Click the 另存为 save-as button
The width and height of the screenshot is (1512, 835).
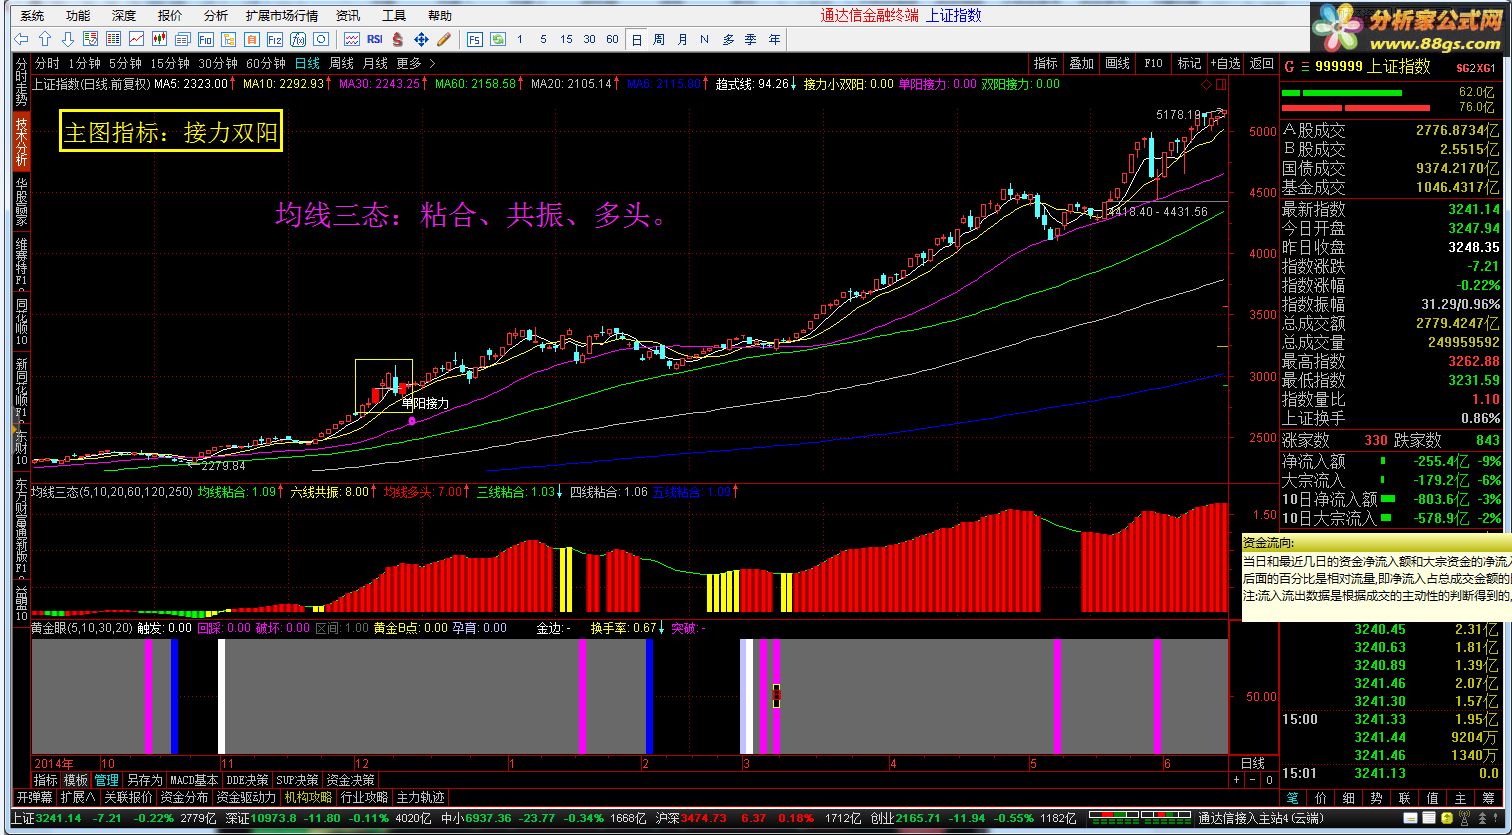point(144,780)
